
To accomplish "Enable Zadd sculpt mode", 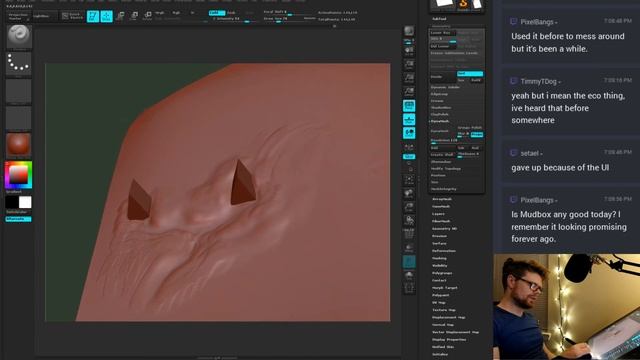I will pos(216,13).
